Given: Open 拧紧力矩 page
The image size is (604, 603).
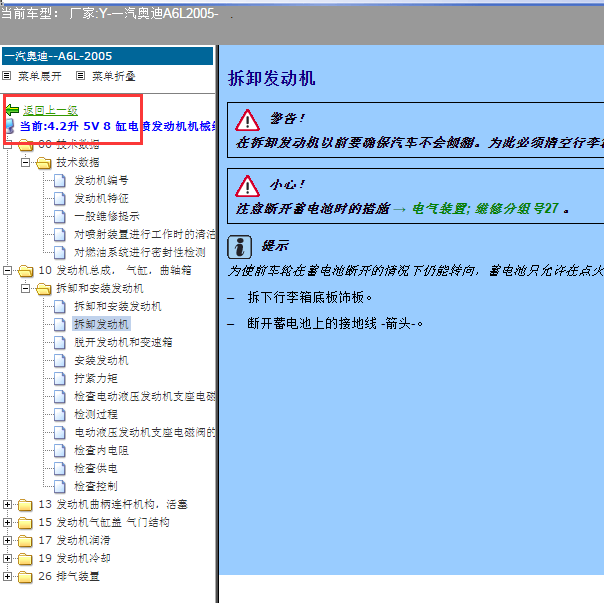Looking at the screenshot, I should [x=96, y=378].
